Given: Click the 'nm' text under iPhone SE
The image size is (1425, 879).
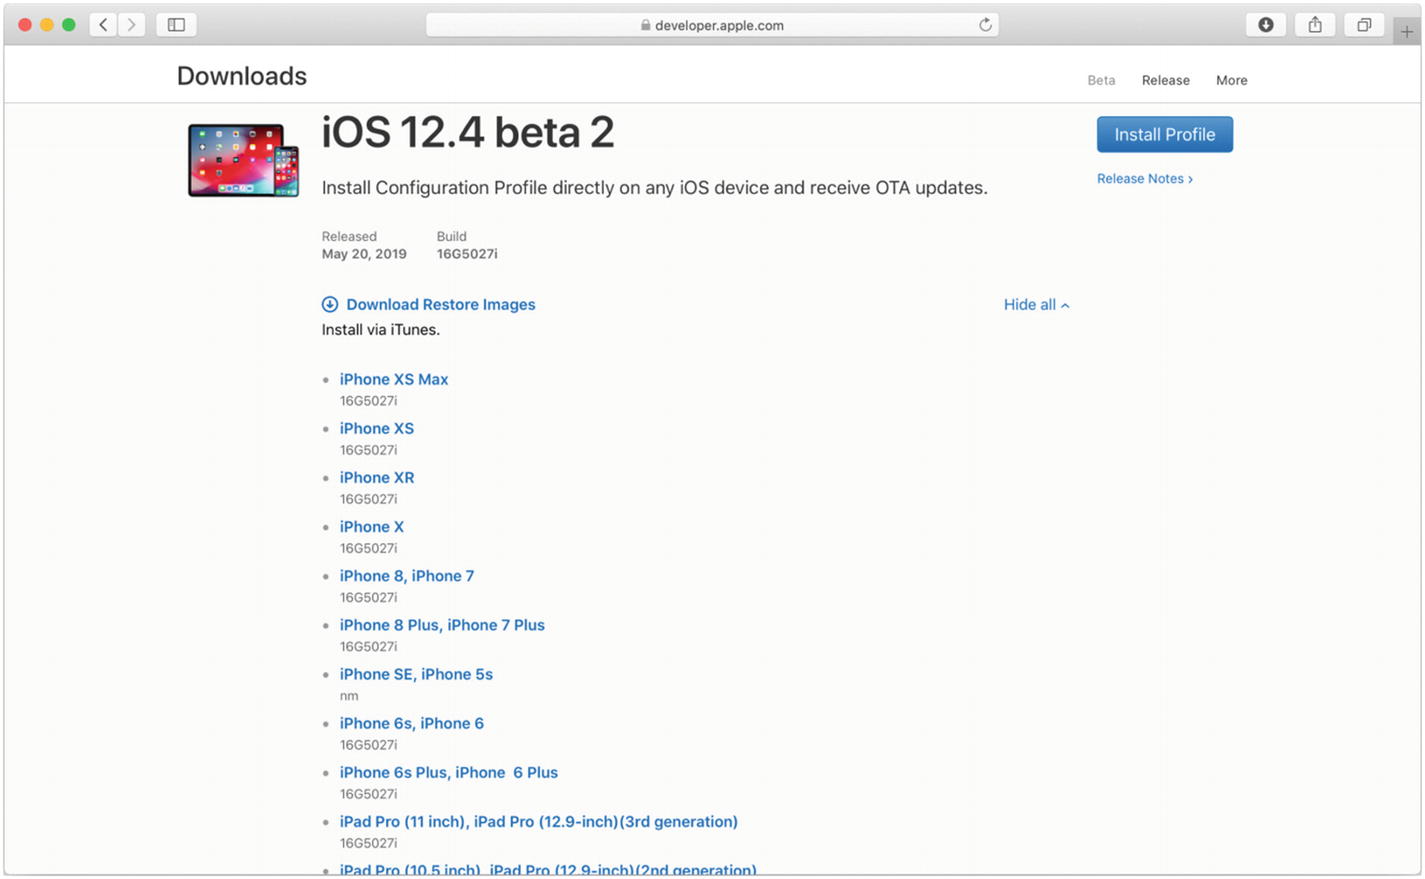Looking at the screenshot, I should tap(349, 696).
